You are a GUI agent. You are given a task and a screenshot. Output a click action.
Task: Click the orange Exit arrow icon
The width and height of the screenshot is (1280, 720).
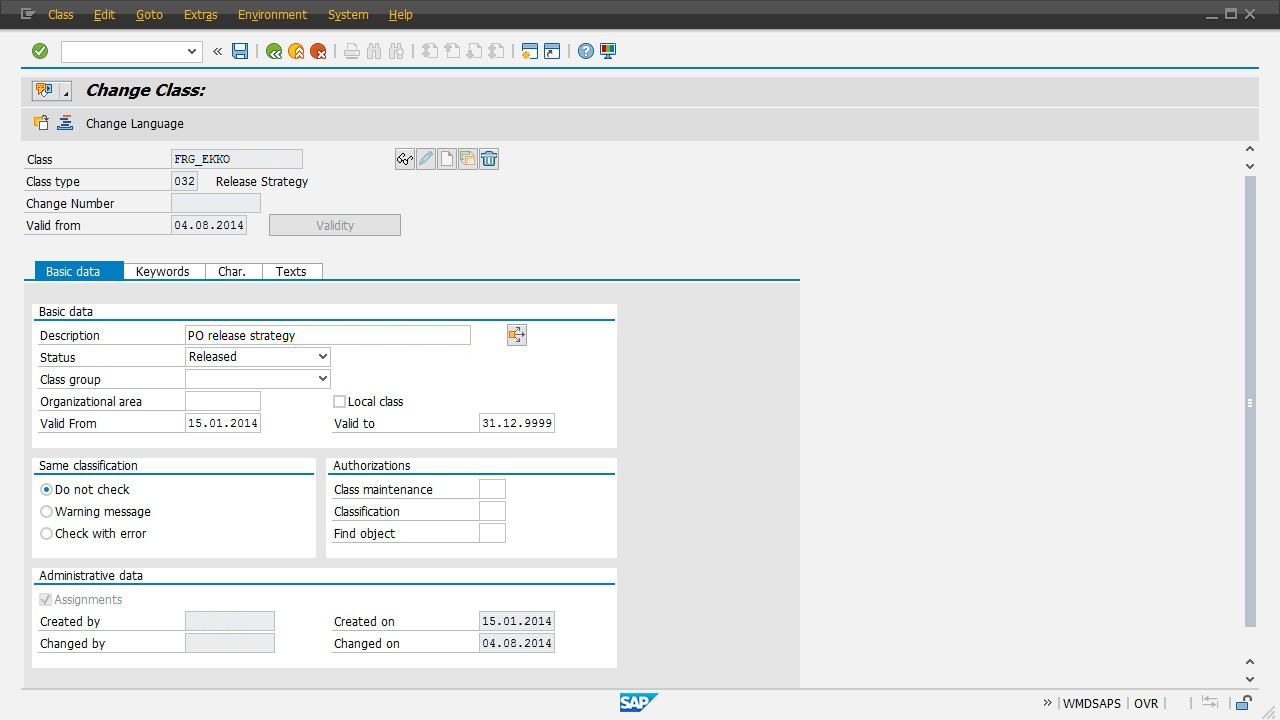[x=296, y=51]
